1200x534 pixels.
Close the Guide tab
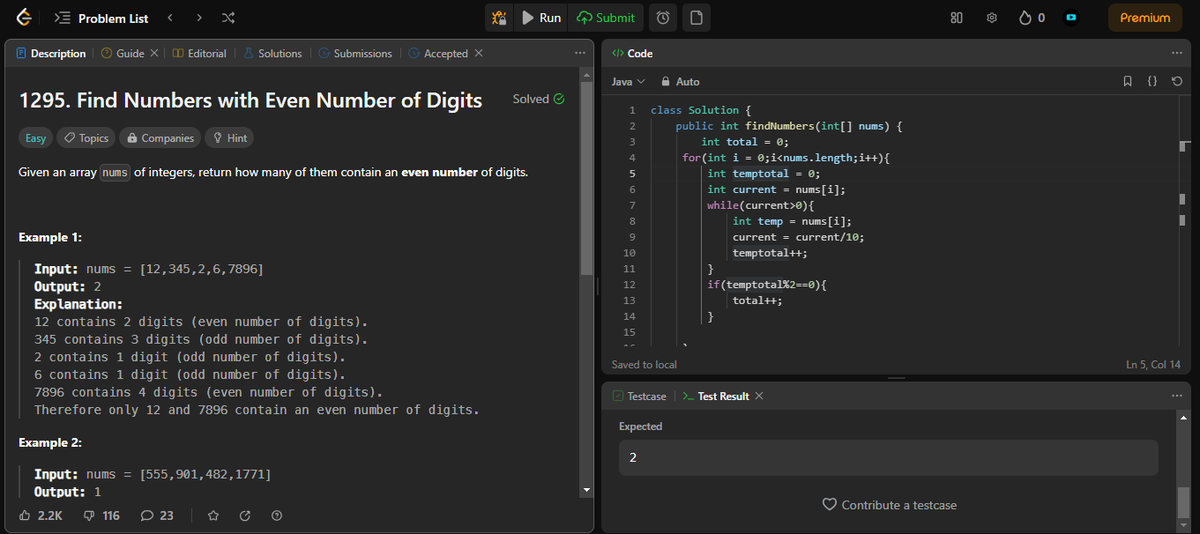[154, 53]
